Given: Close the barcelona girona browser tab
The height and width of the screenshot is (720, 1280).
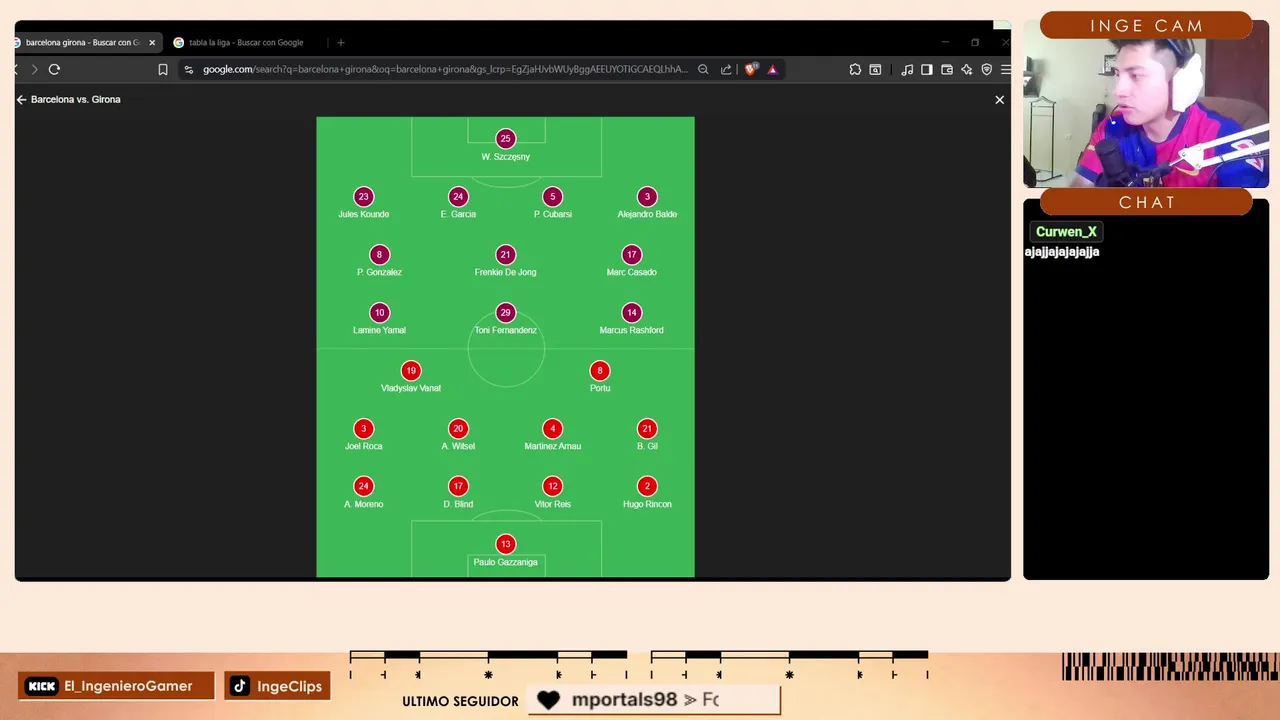Looking at the screenshot, I should click(152, 42).
